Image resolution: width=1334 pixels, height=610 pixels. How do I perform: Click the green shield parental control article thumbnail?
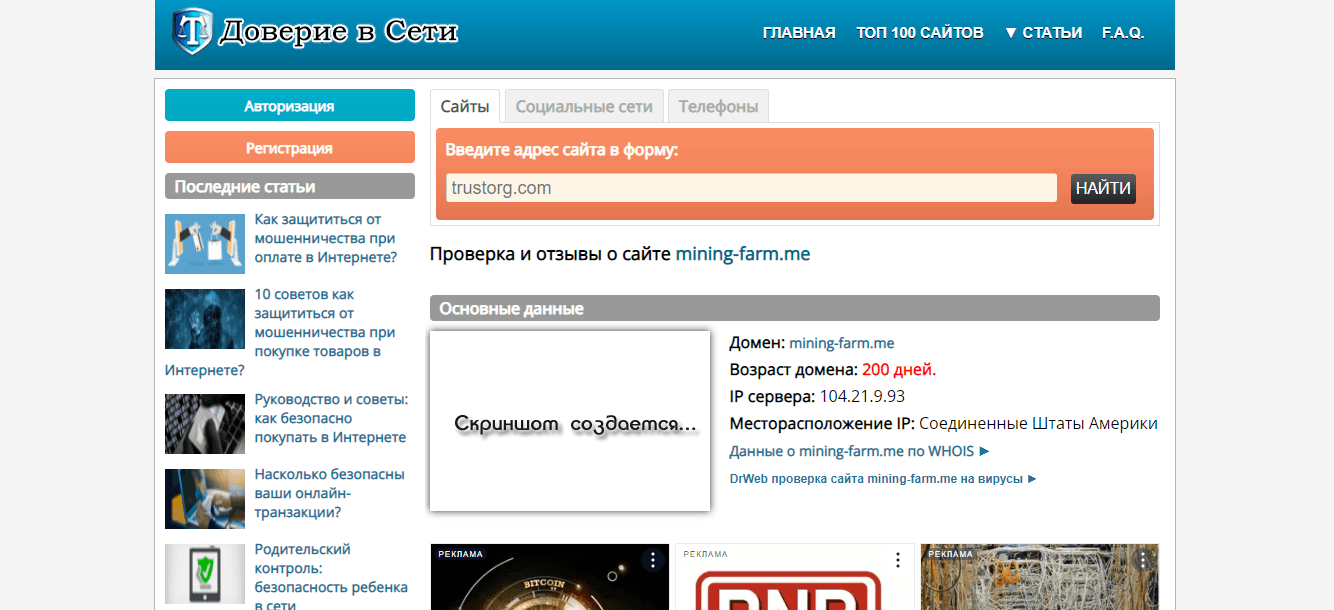pyautogui.click(x=204, y=574)
